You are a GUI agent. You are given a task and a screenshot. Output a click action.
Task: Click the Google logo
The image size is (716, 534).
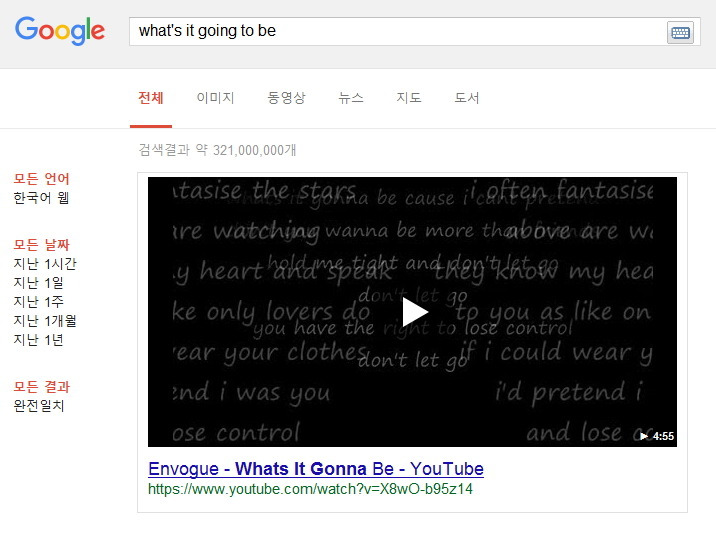pyautogui.click(x=60, y=31)
